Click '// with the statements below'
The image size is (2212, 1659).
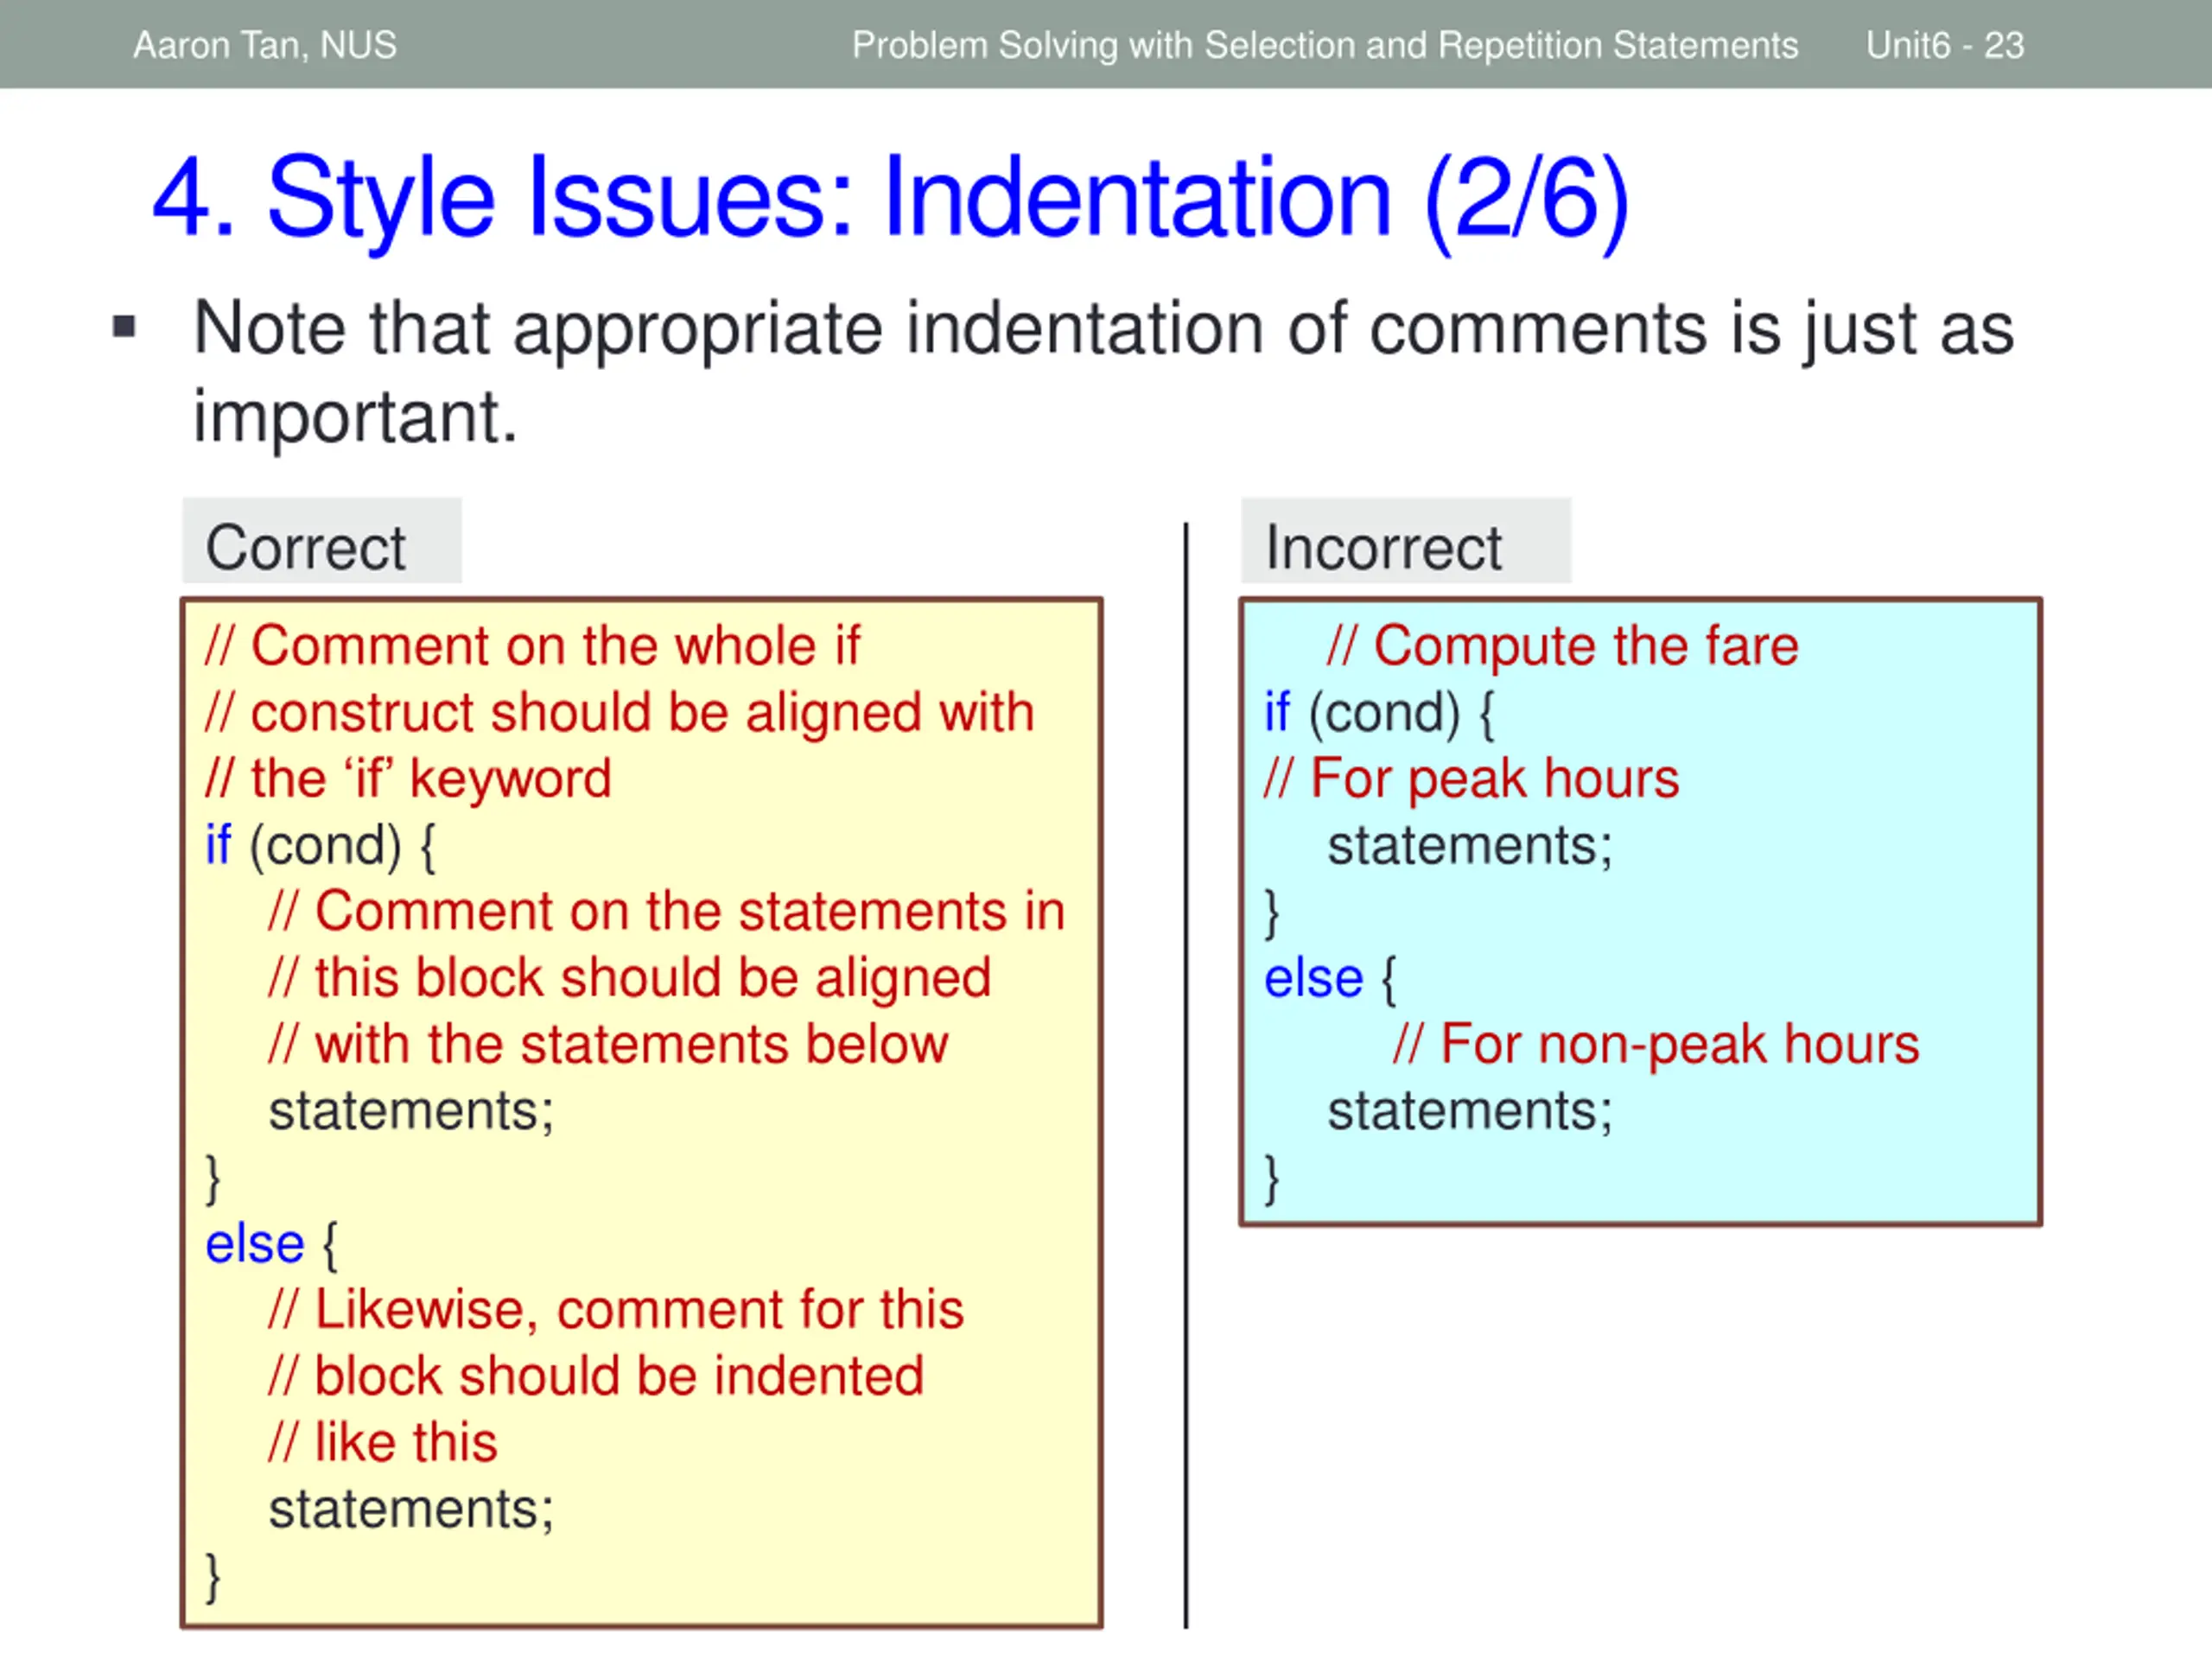click(608, 1045)
